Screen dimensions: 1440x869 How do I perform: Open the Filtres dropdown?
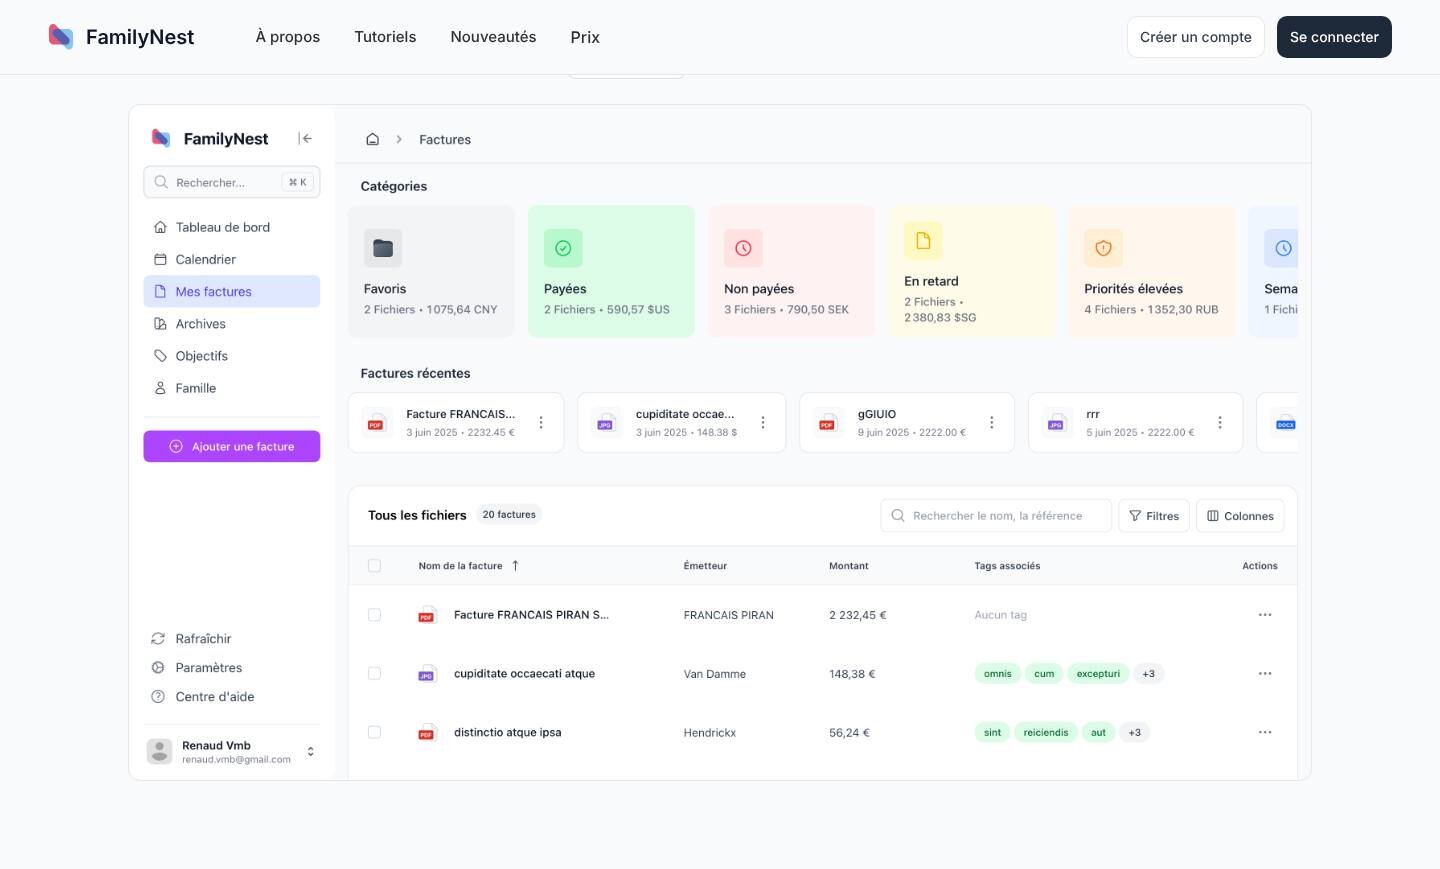(x=1154, y=516)
